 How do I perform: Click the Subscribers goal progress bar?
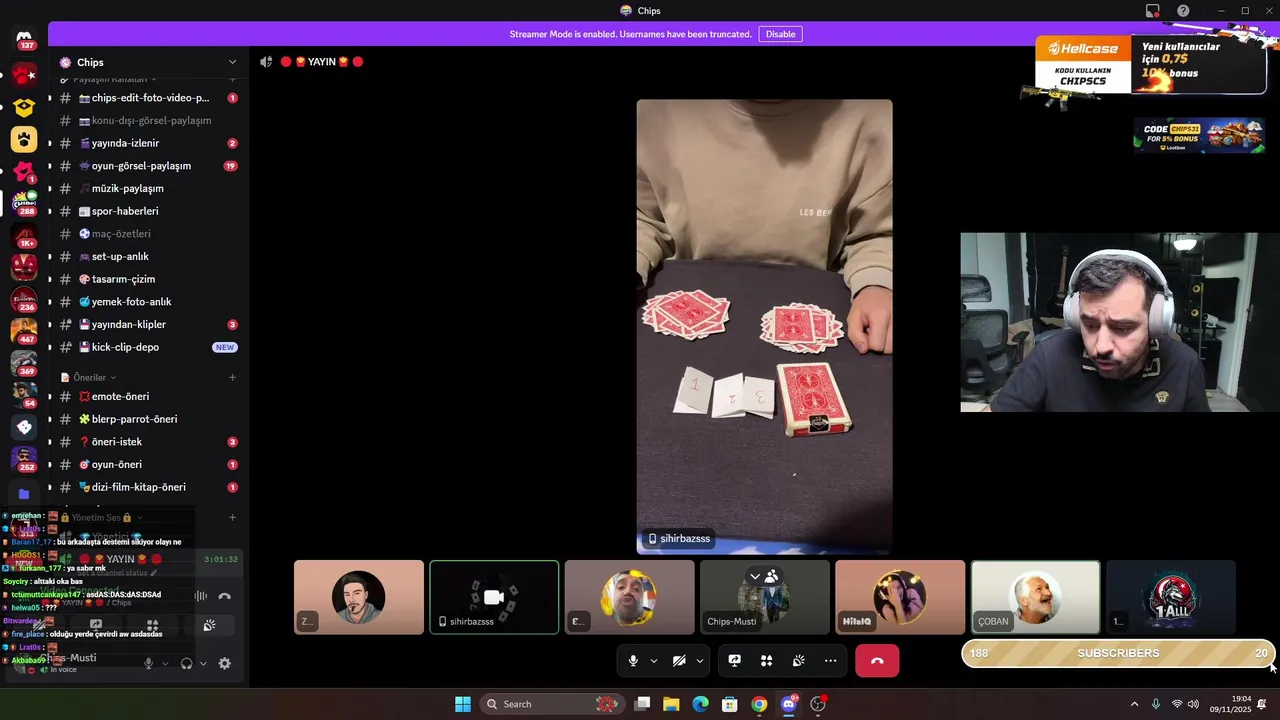(1118, 653)
